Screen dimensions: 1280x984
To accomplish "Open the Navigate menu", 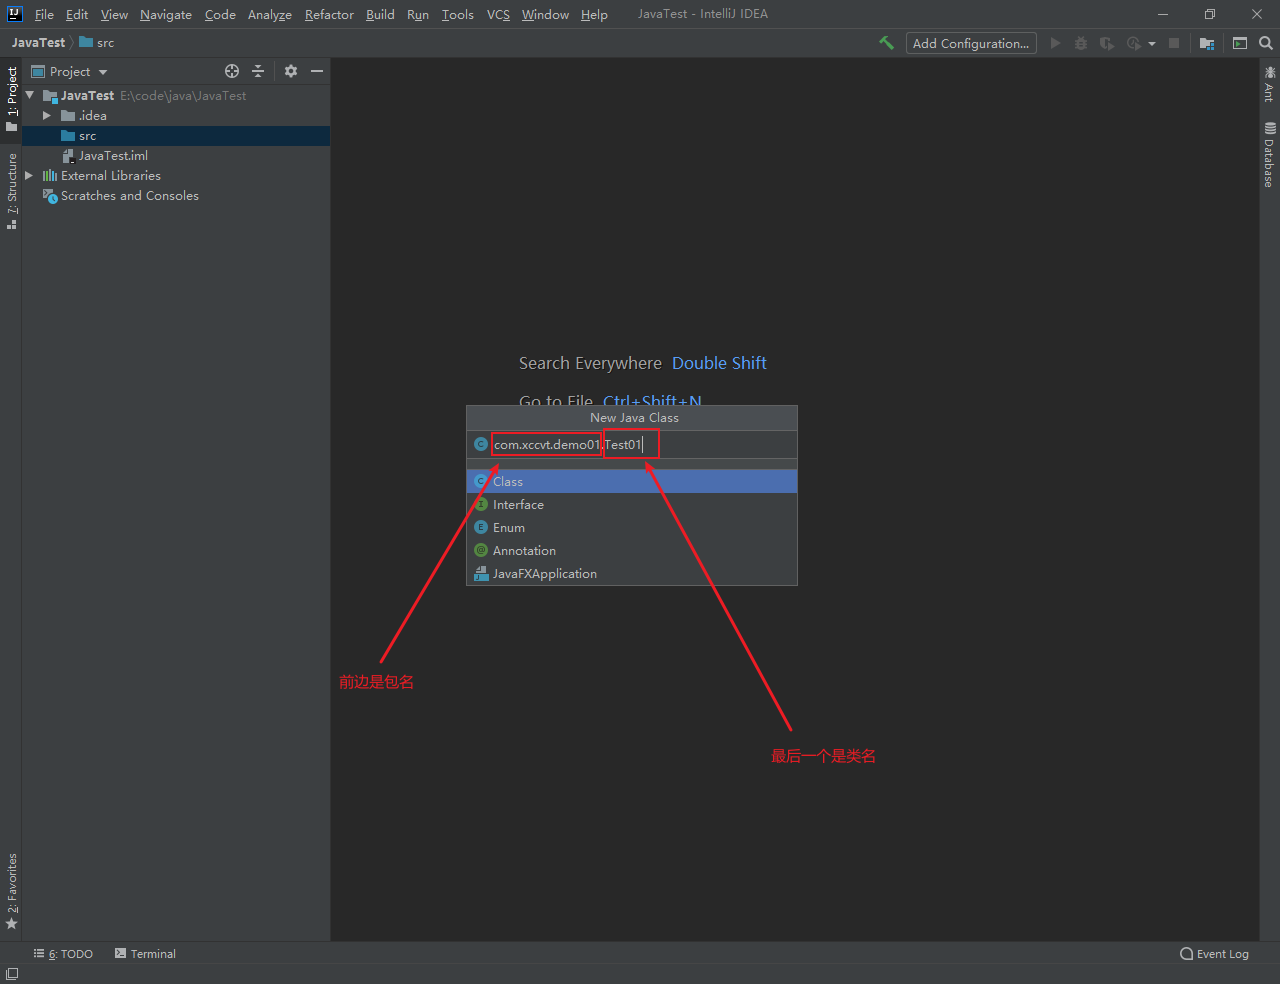I will click(x=166, y=14).
